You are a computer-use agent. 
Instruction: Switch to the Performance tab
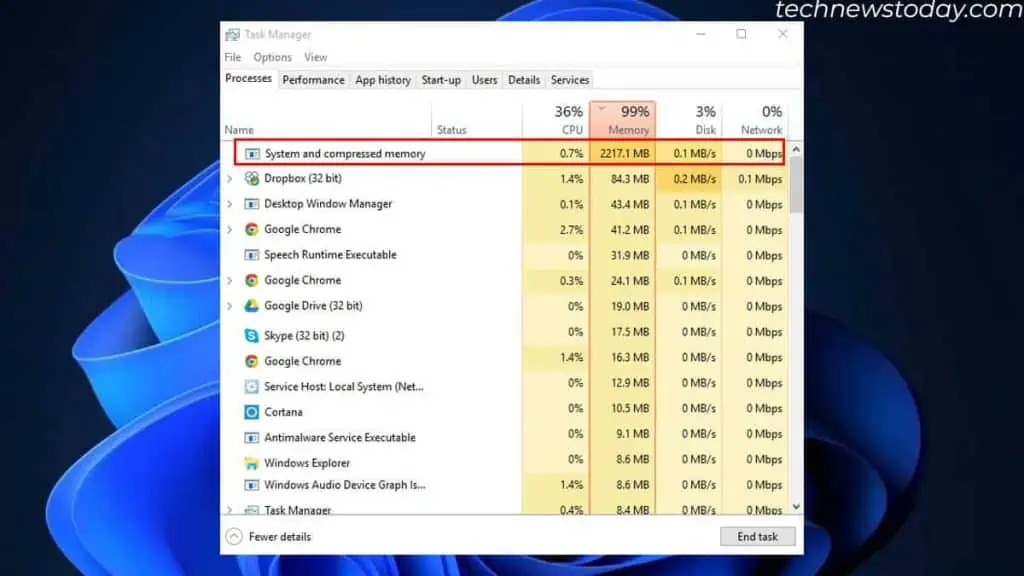(313, 80)
